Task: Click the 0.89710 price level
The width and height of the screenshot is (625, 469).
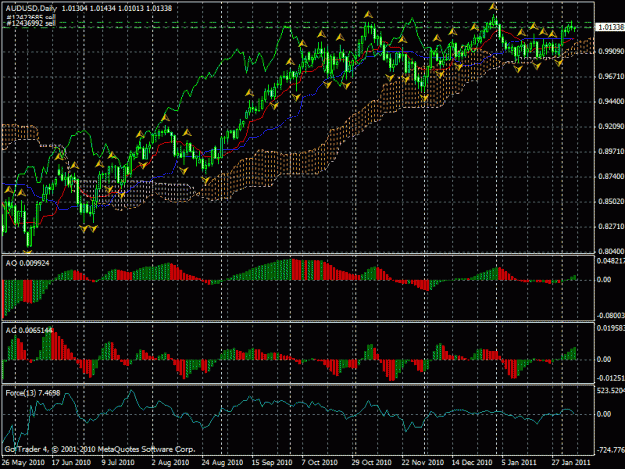Action: [611, 151]
